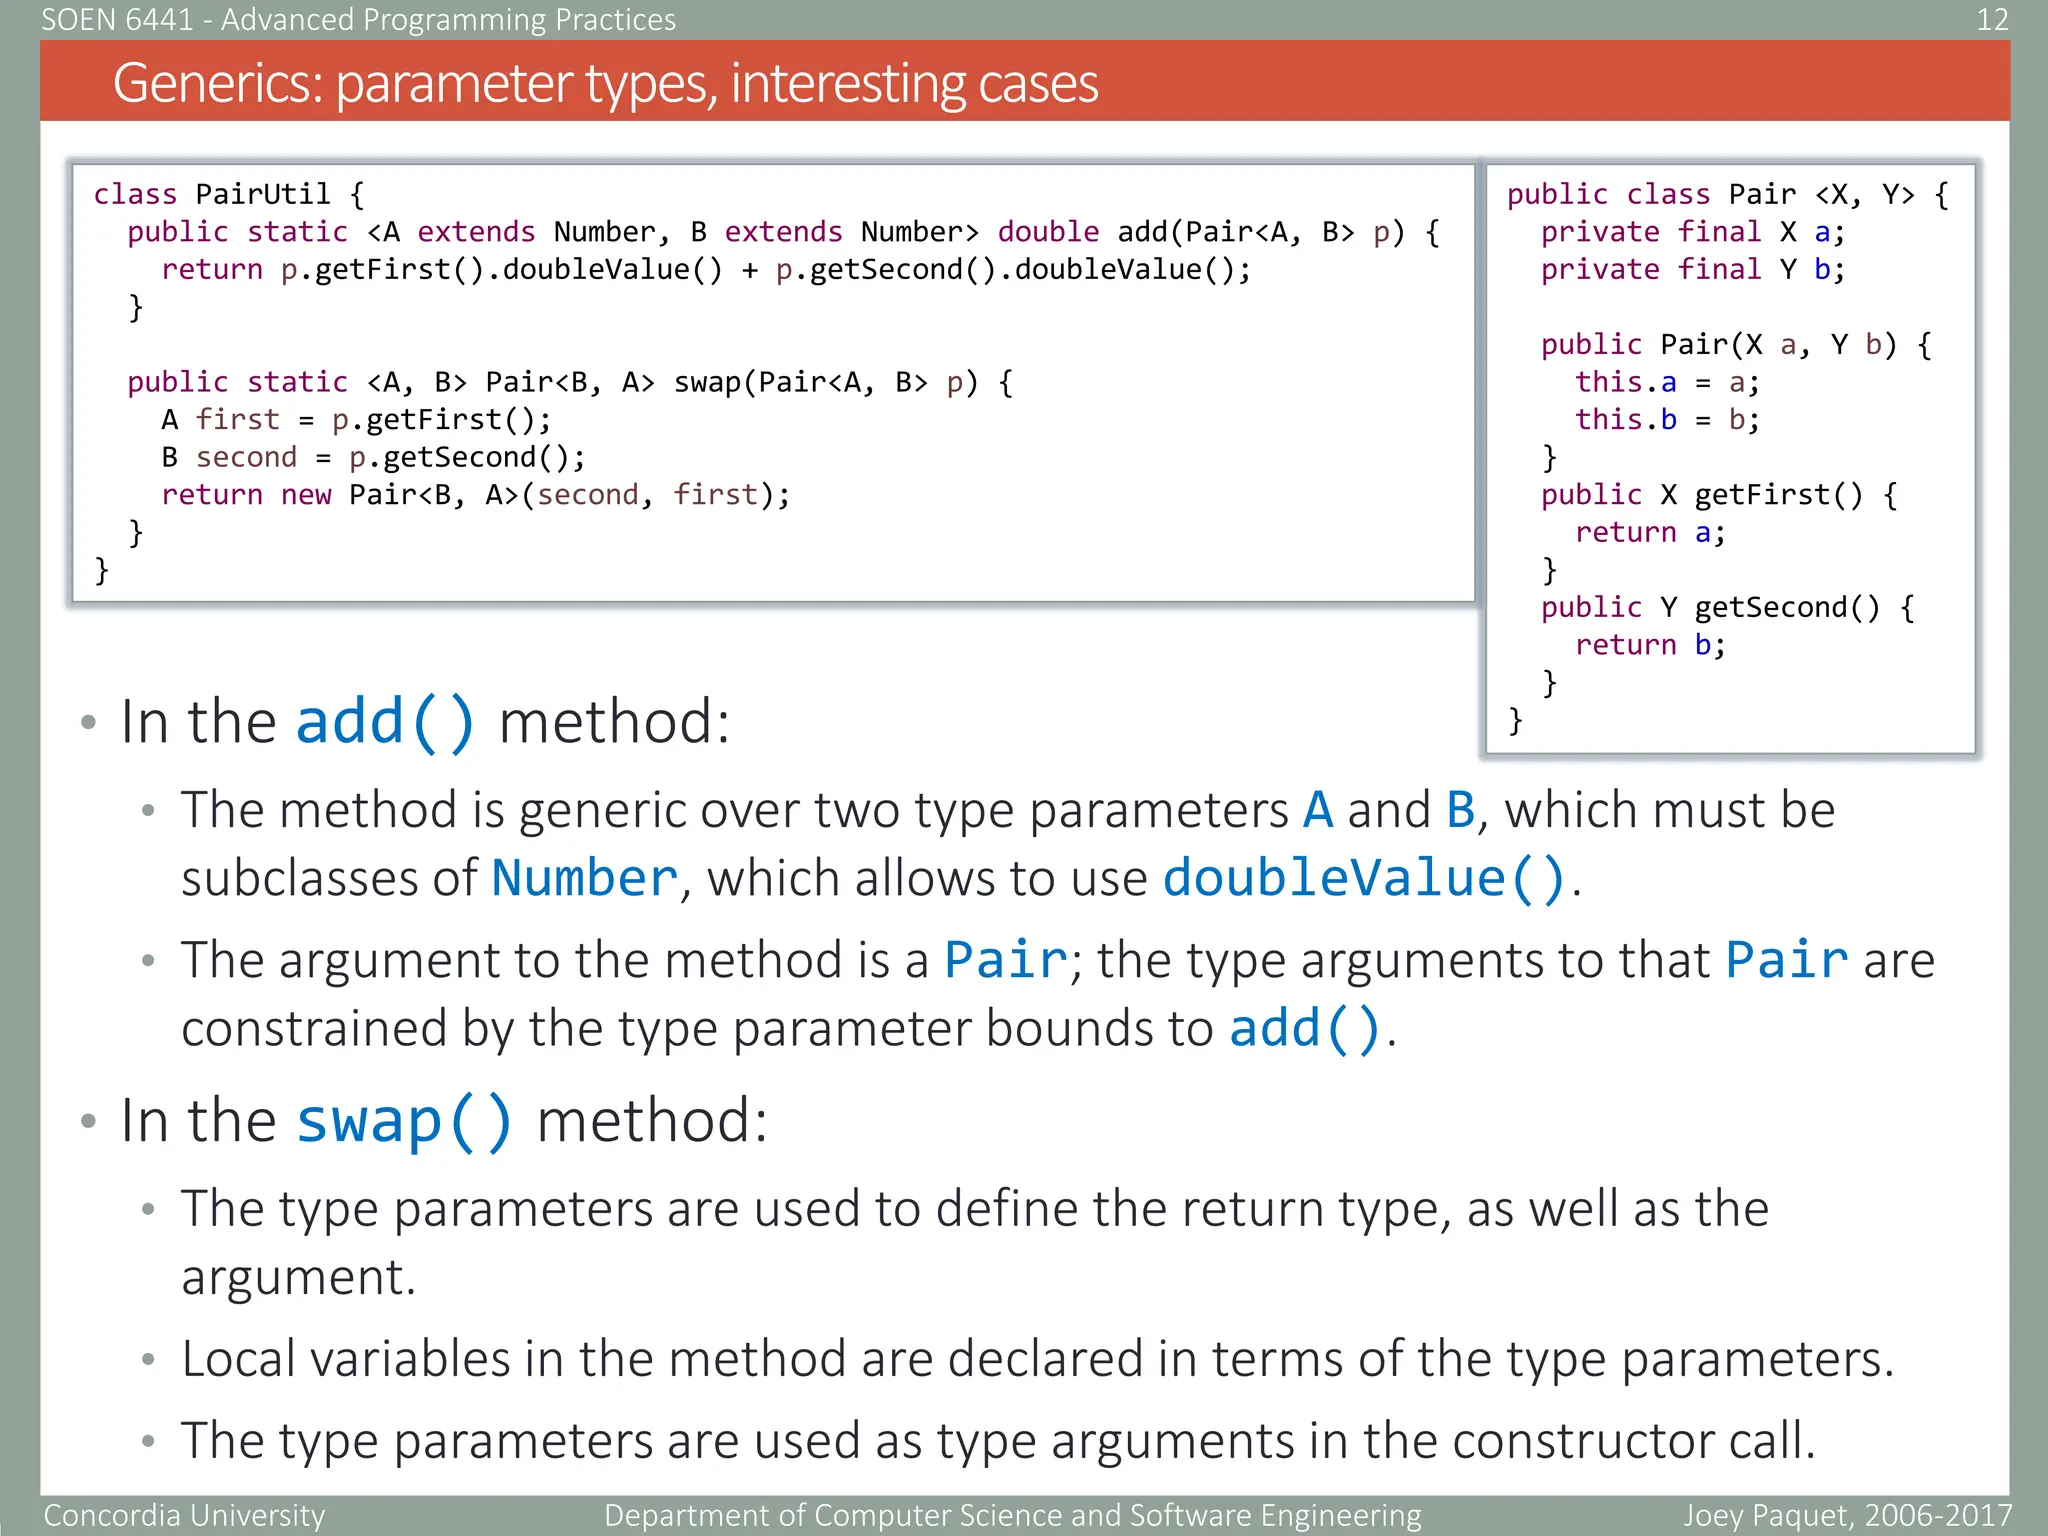Screen dimensions: 2048x1536
Task: Click the line 'public class Pair <X, Y> {'
Action: (x=1728, y=194)
